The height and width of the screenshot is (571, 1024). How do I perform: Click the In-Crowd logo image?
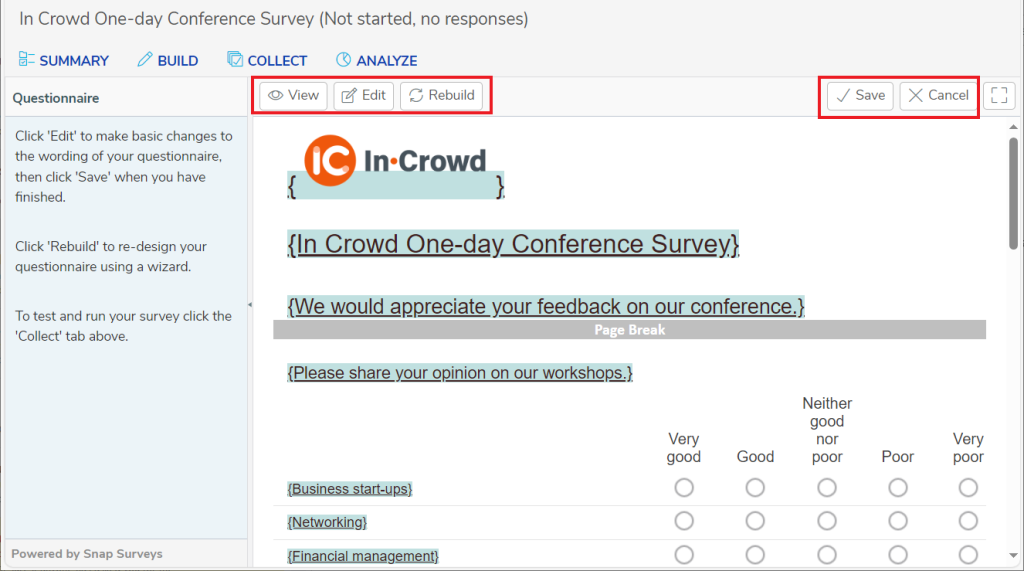(x=395, y=161)
